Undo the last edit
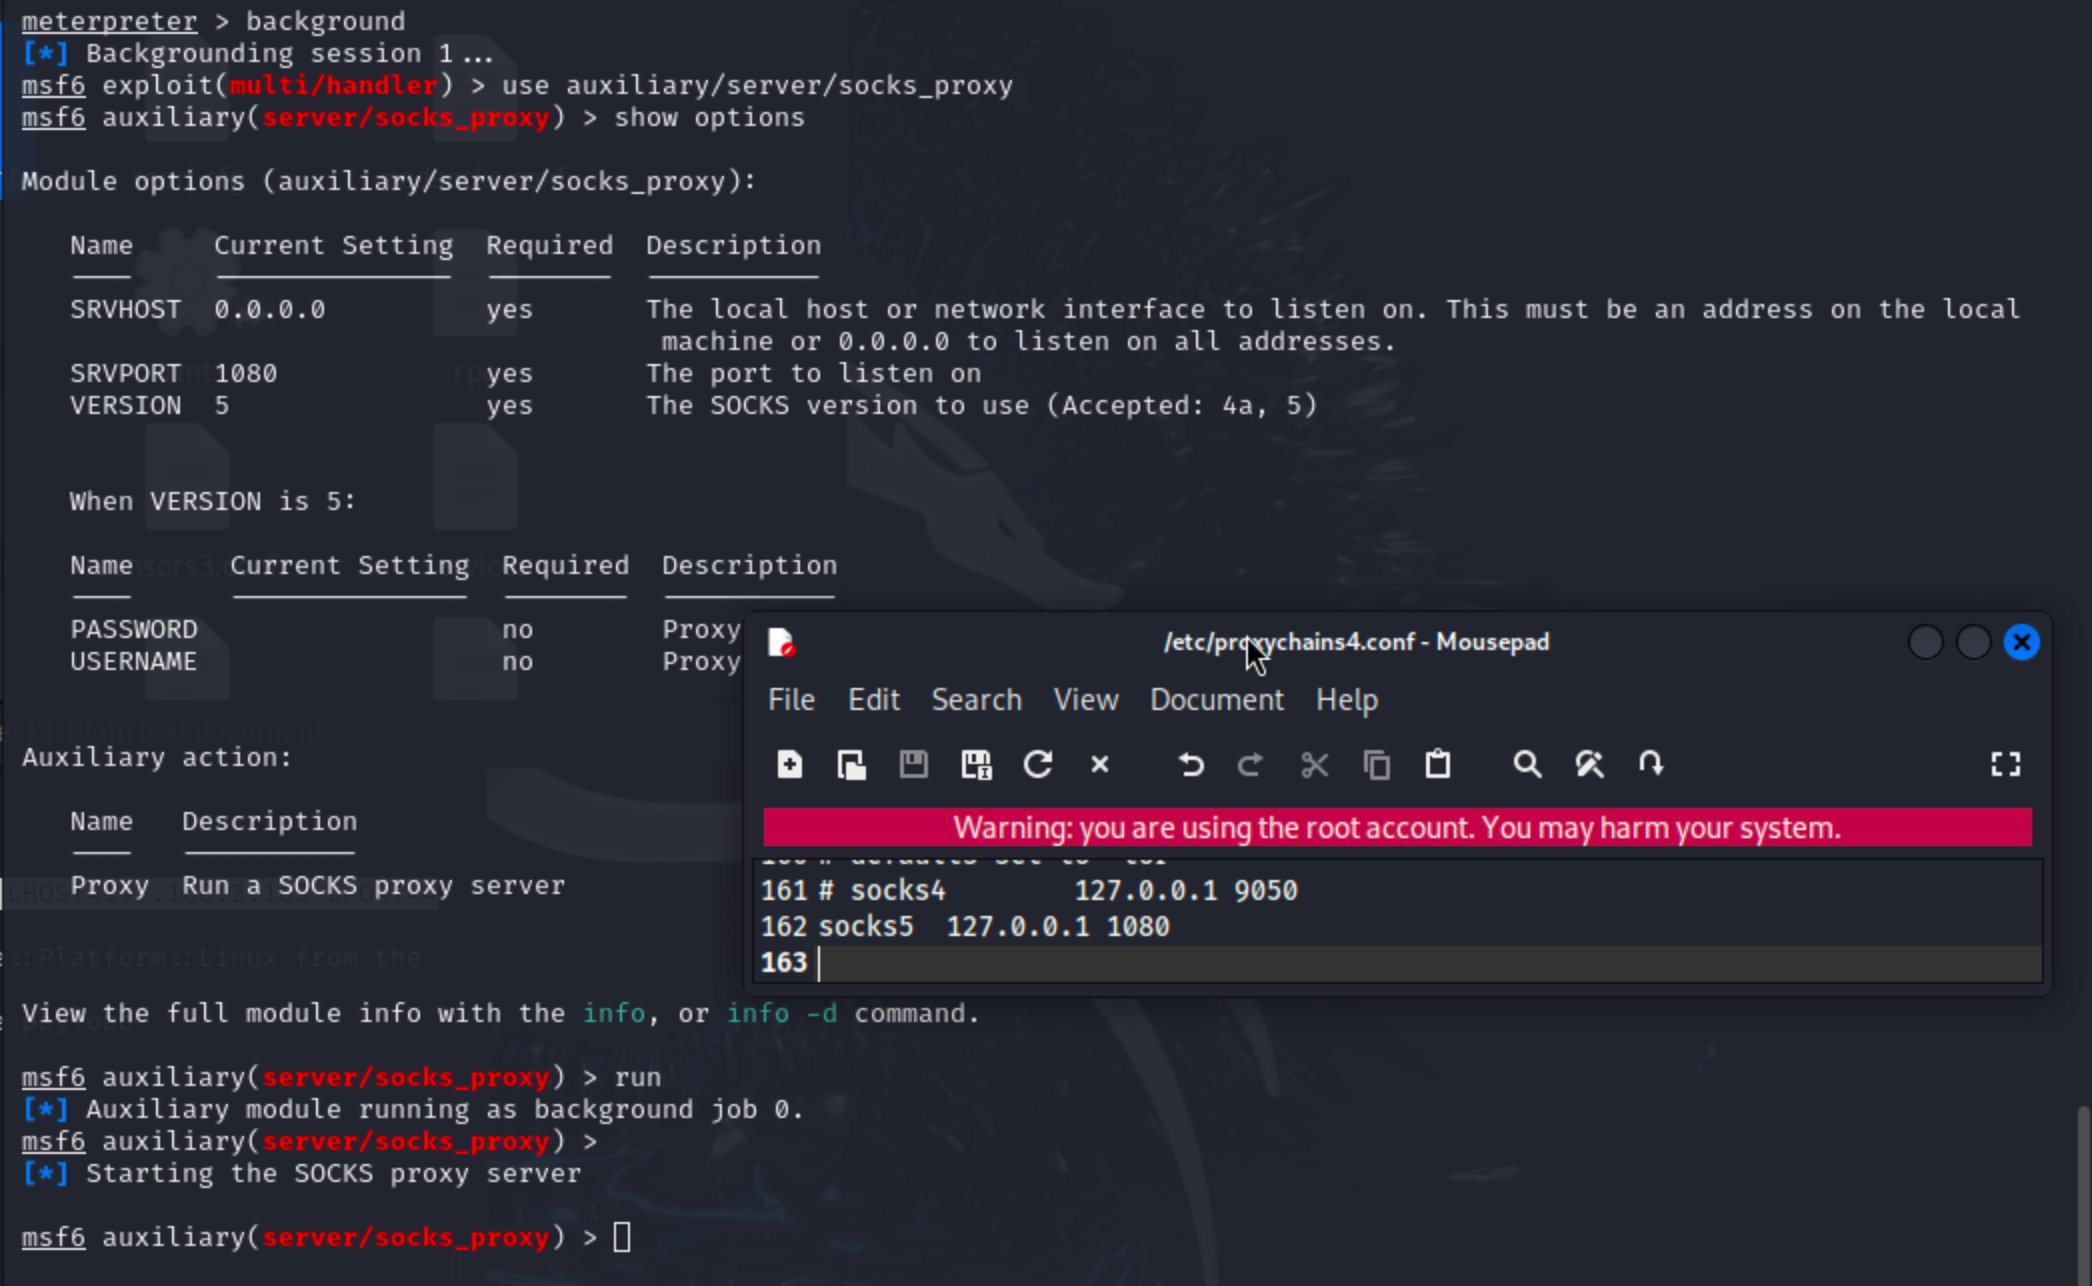The image size is (2092, 1286). pos(1190,765)
